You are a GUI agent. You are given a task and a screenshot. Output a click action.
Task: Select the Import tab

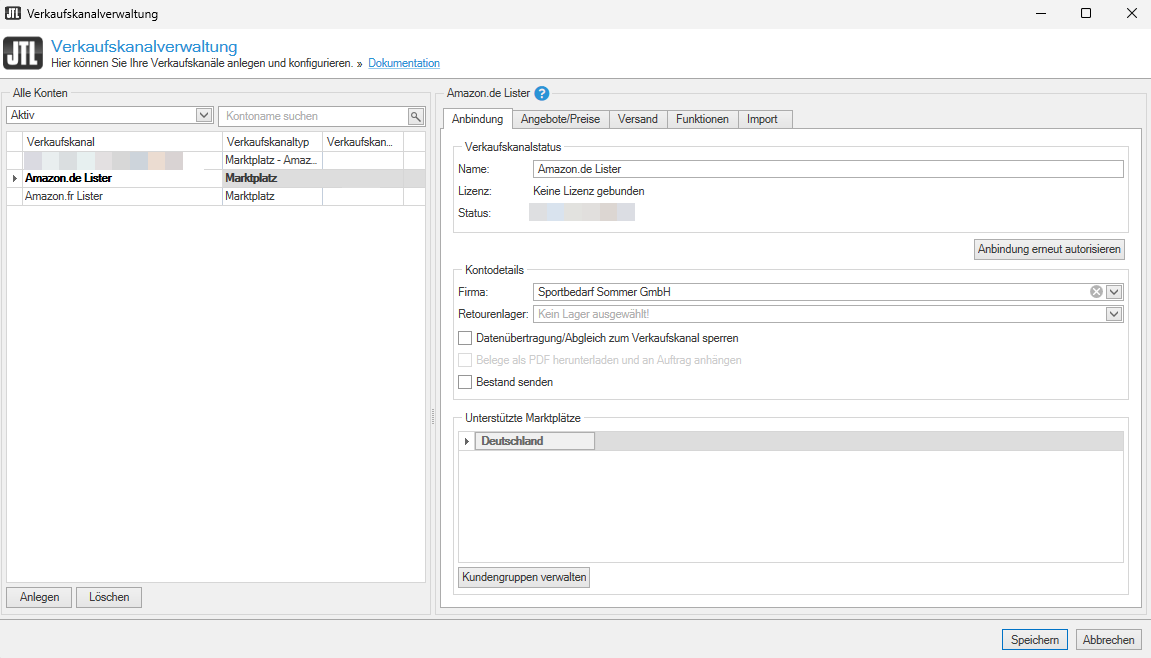[x=762, y=119]
